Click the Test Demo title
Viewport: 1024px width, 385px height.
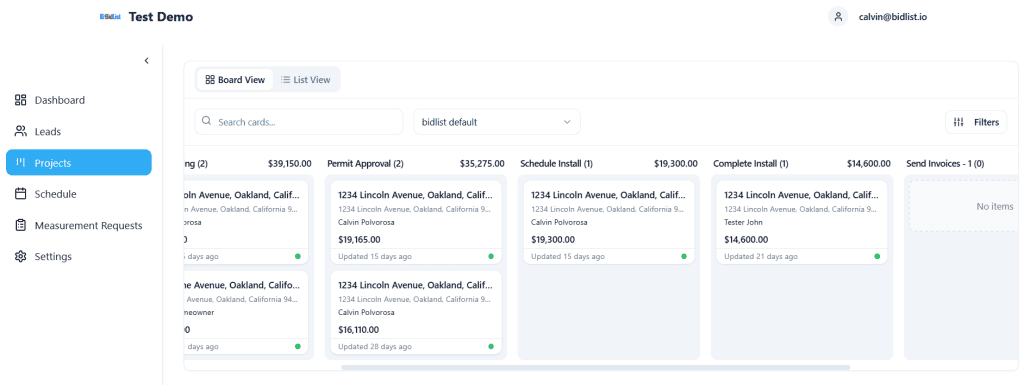pyautogui.click(x=161, y=17)
